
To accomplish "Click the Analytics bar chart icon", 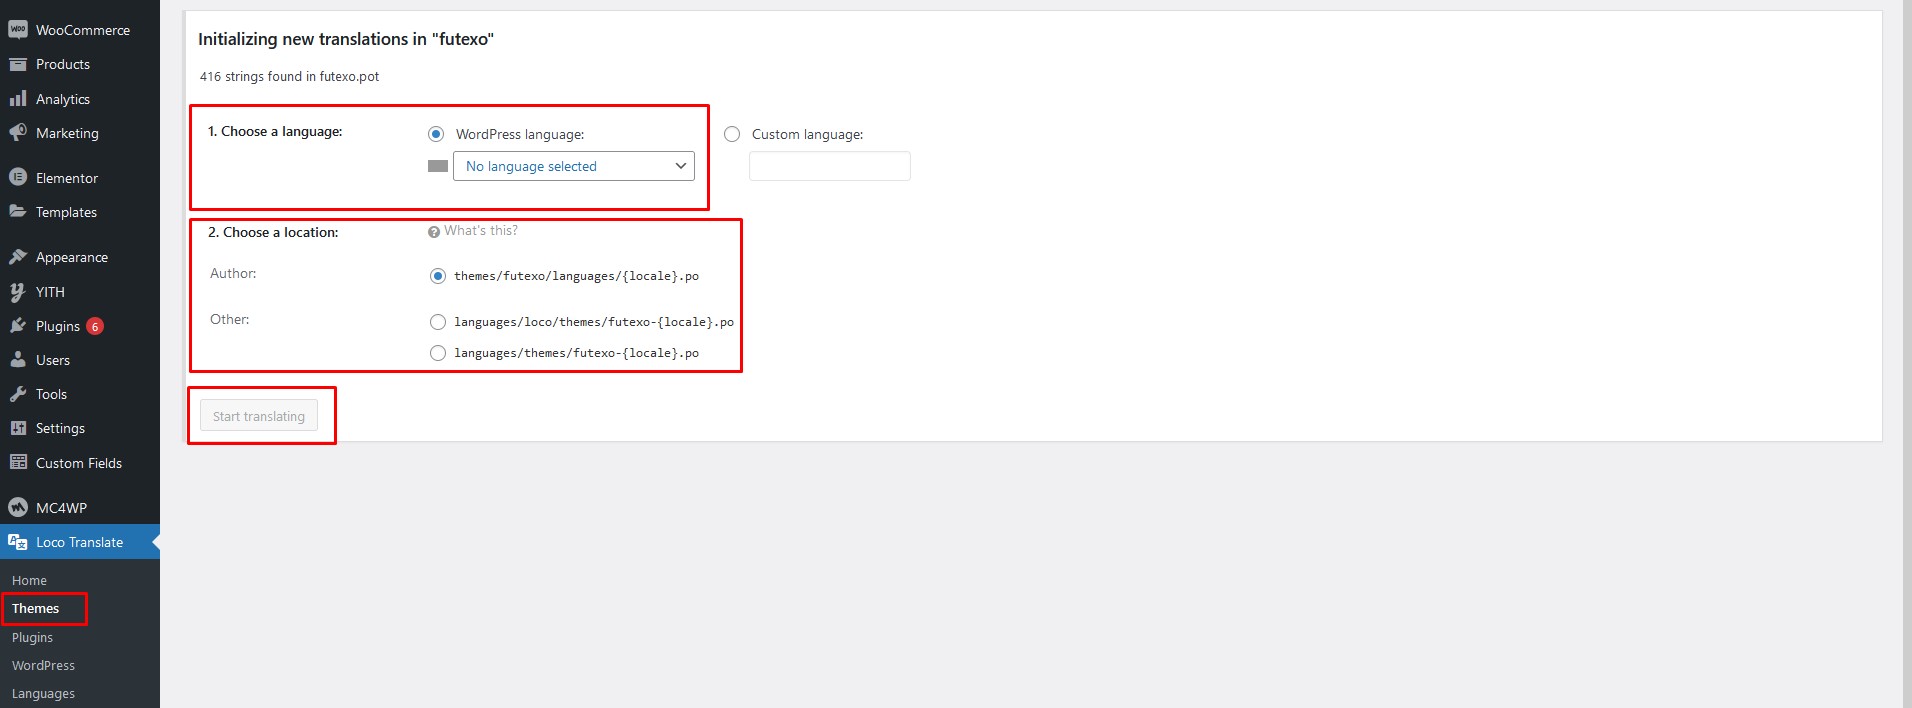I will click(18, 99).
